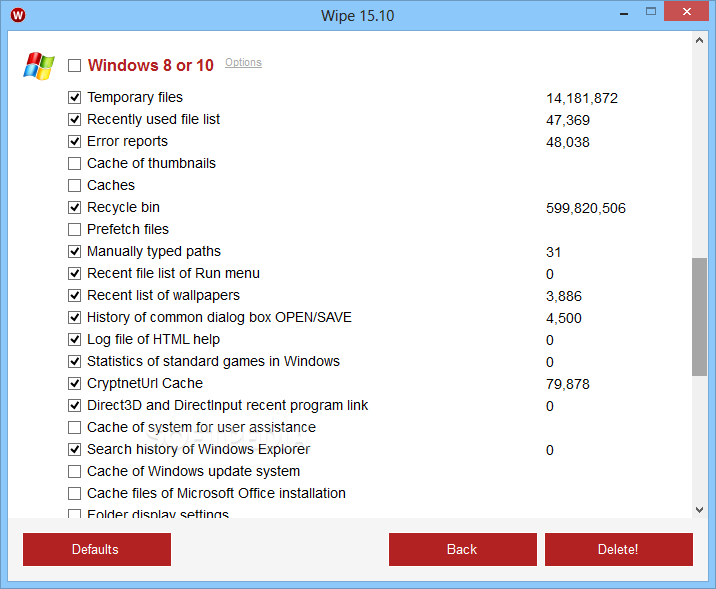Viewport: 716px width, 589px height.
Task: Enable Cache of system for user assistance
Action: pyautogui.click(x=74, y=427)
